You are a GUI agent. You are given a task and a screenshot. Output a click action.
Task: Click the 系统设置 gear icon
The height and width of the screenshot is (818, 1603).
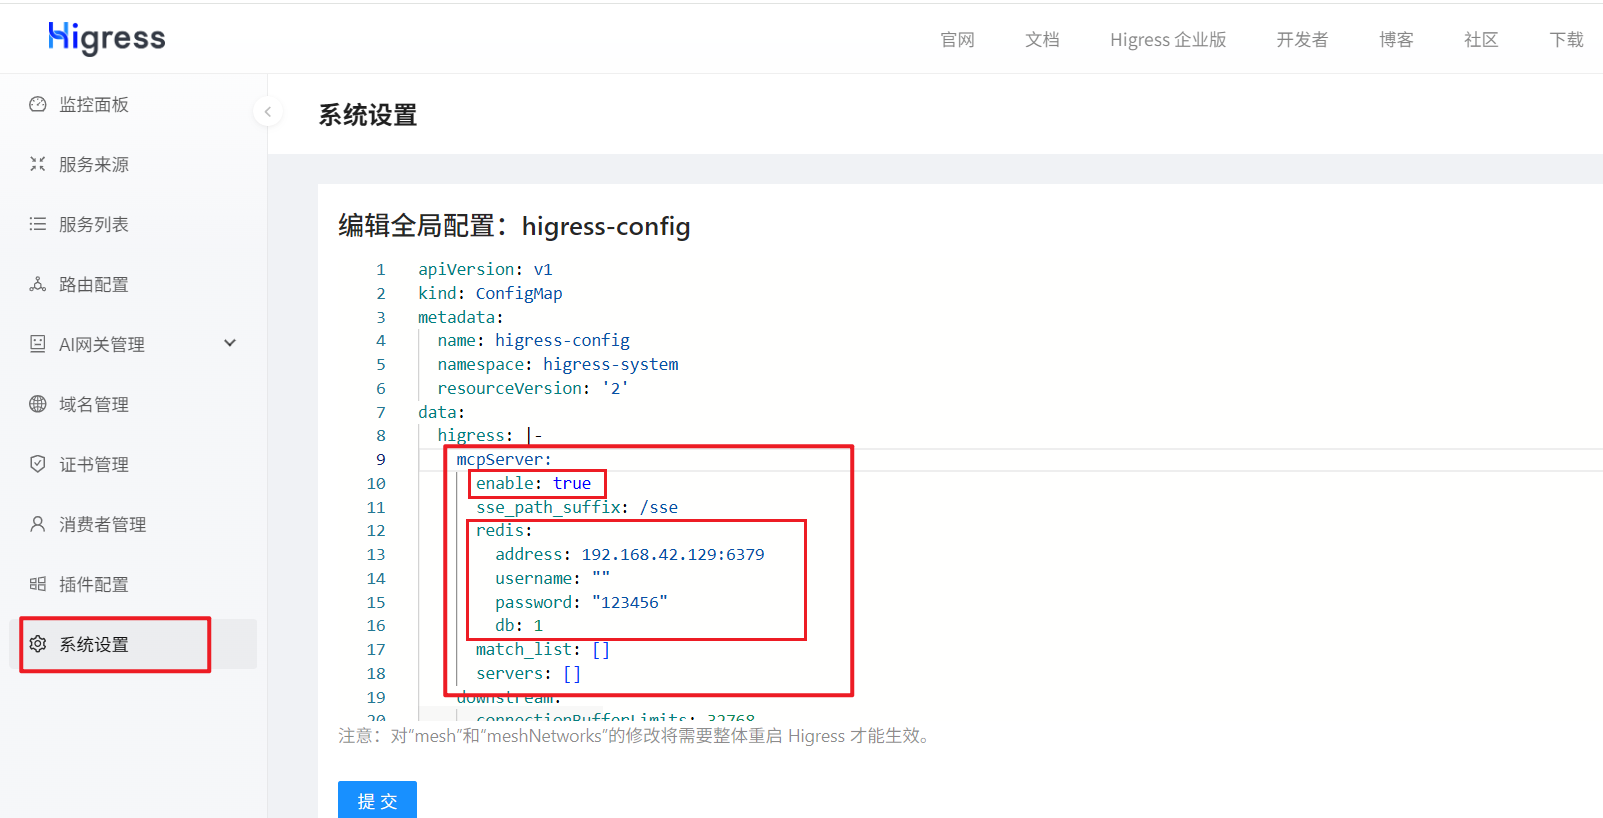(38, 644)
